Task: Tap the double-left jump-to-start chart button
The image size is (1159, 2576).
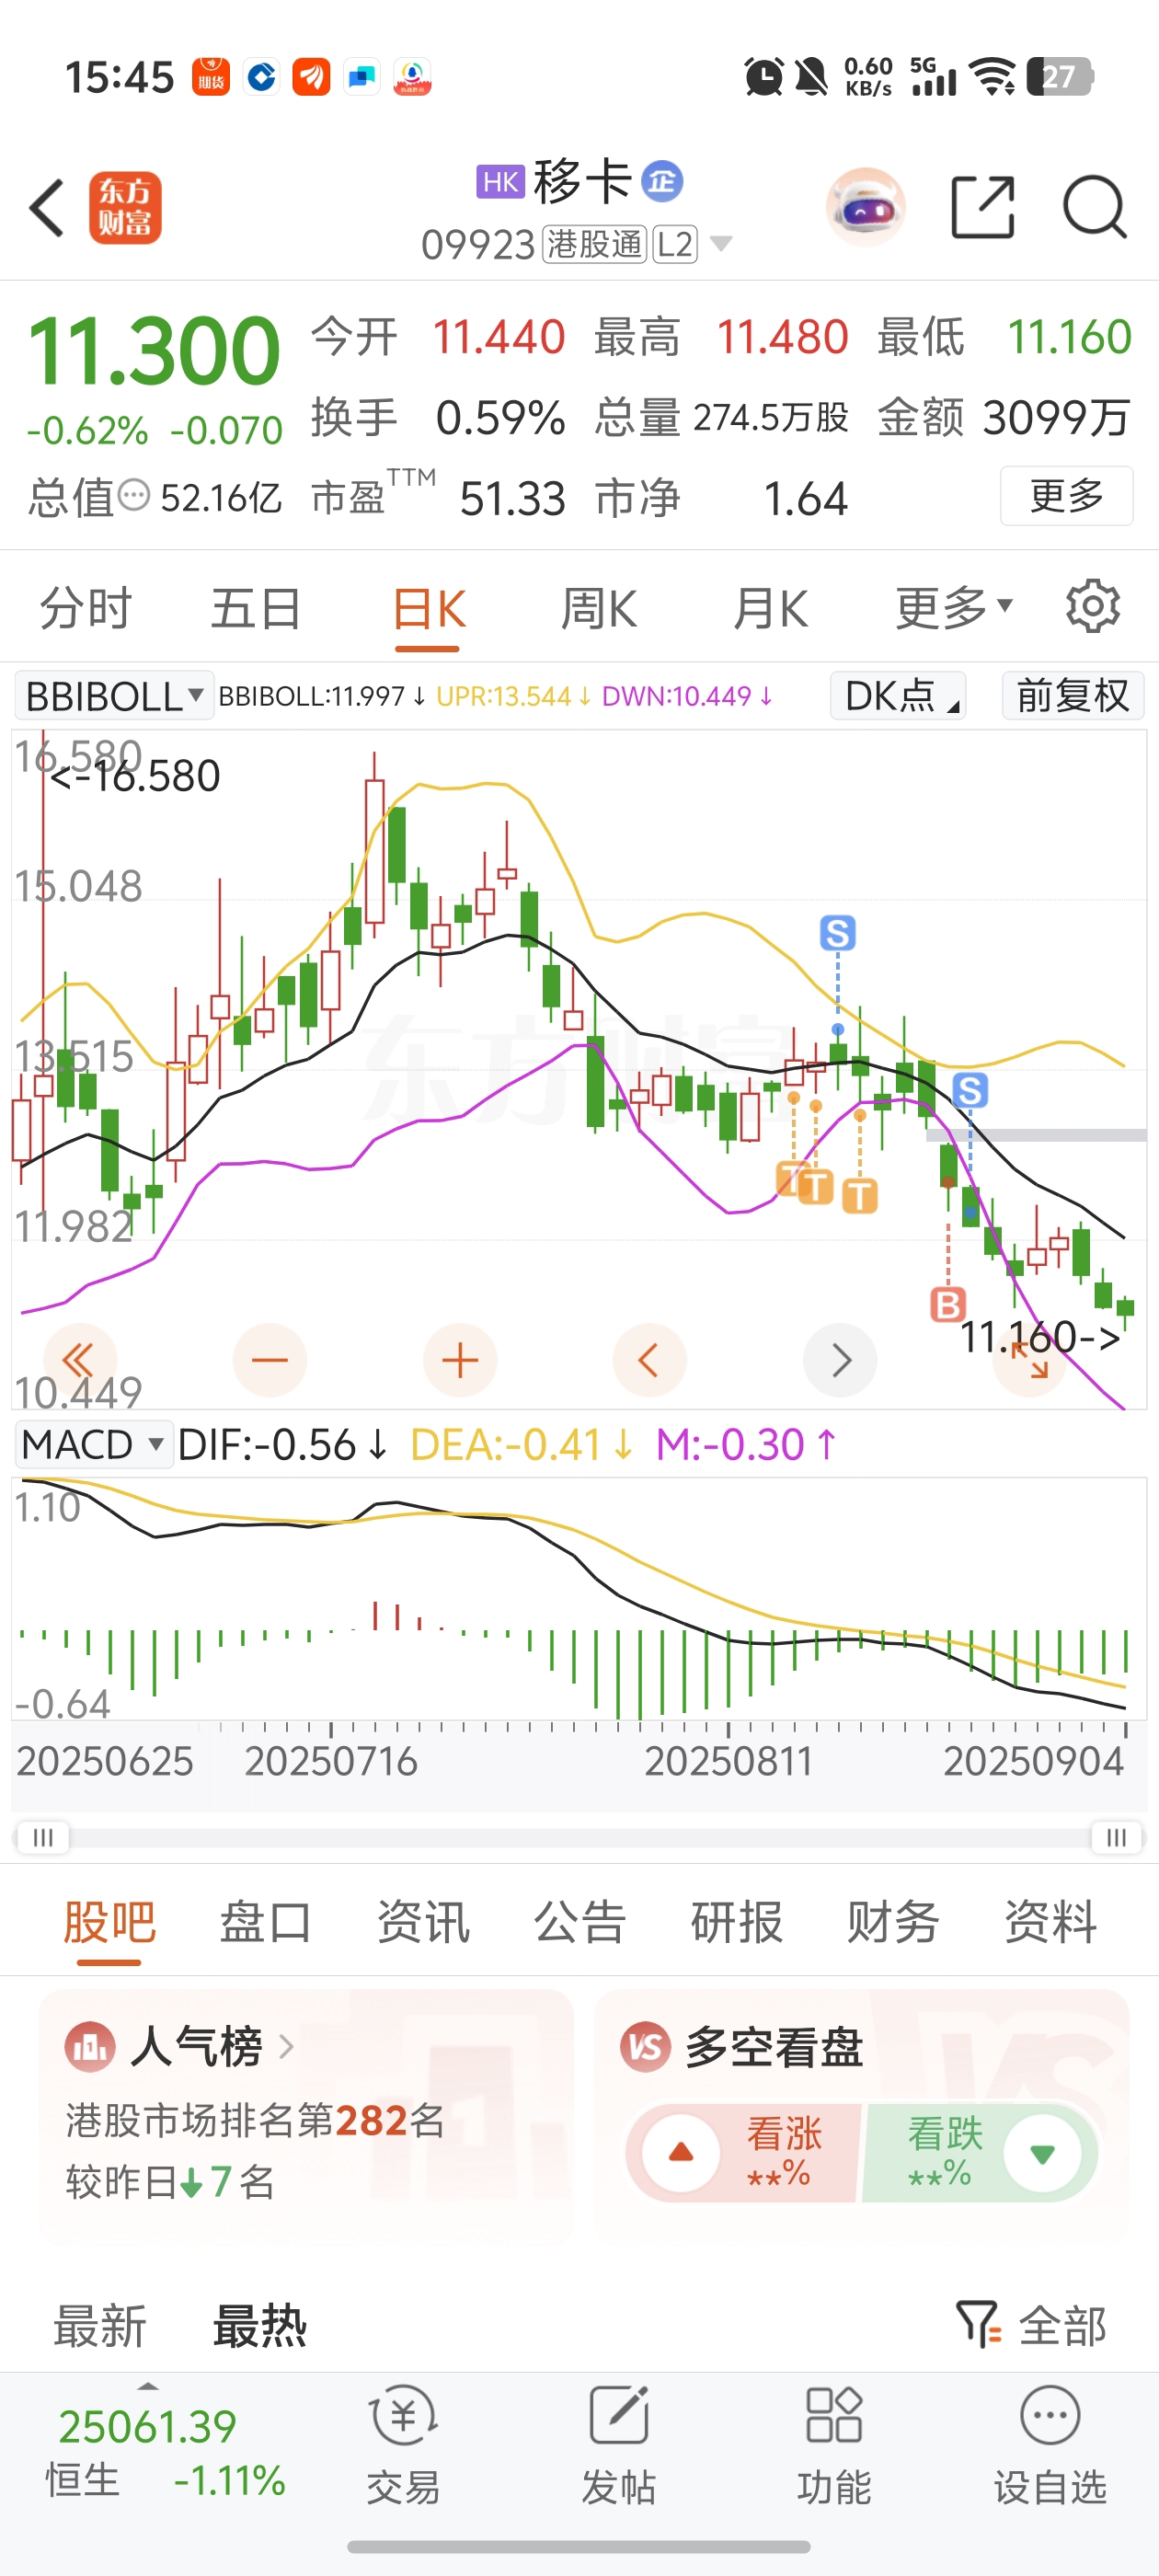Action: coord(80,1360)
